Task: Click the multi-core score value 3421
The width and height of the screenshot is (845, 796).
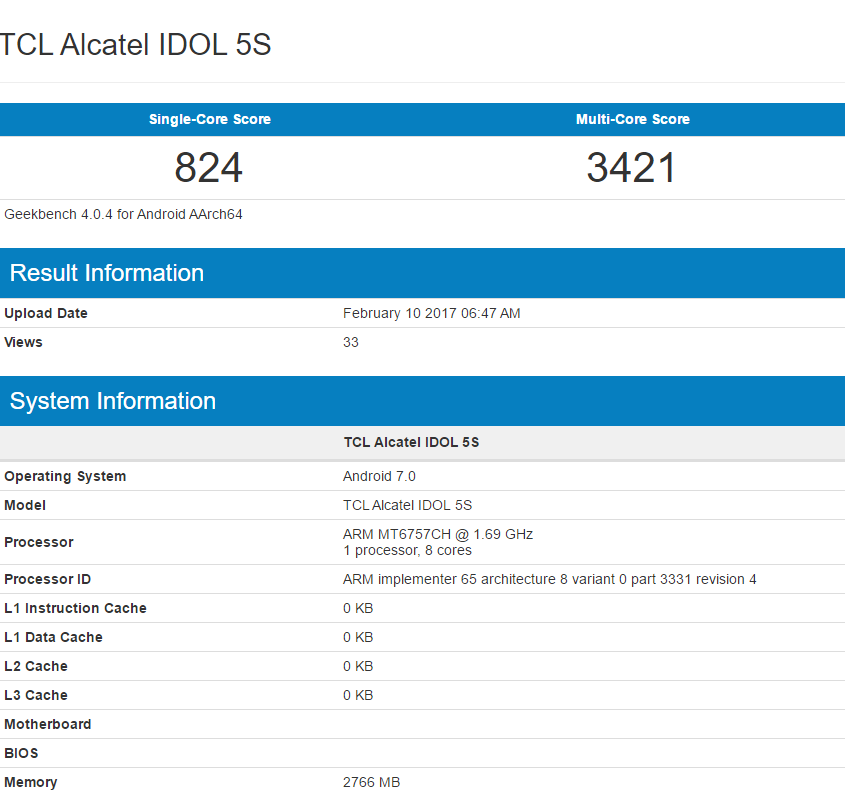Action: tap(631, 168)
